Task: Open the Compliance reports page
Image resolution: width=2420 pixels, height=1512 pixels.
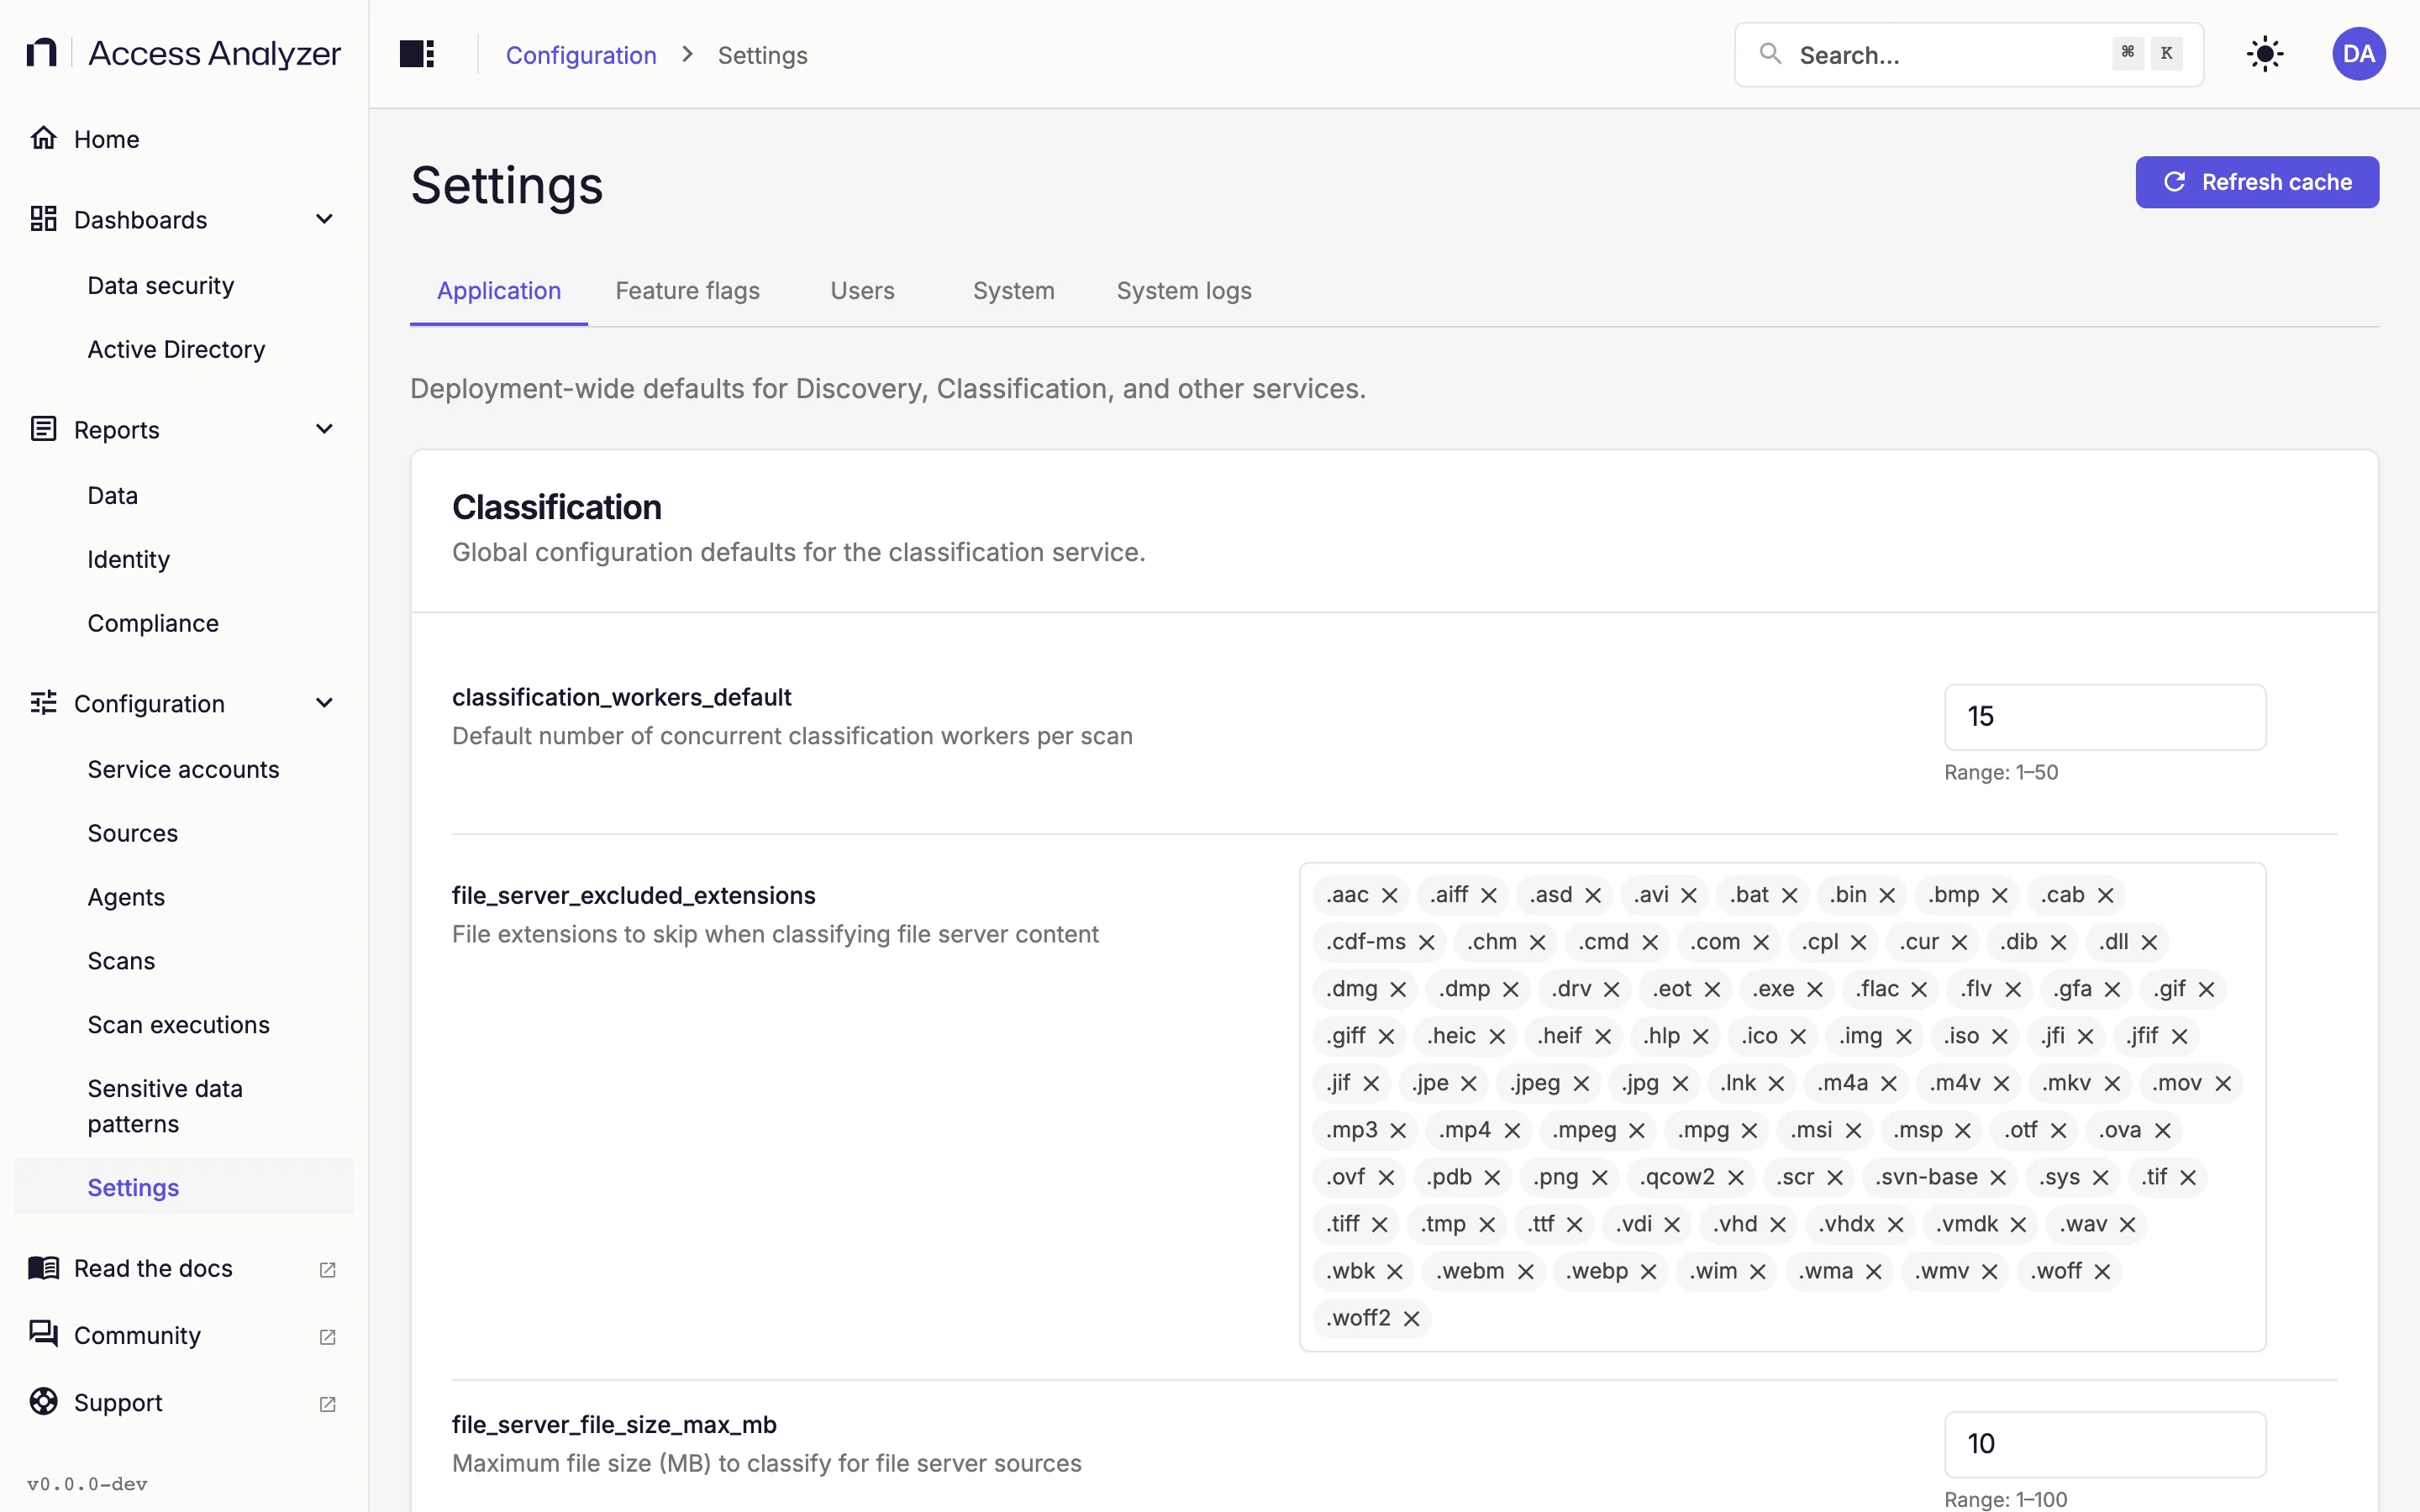Action: [153, 623]
